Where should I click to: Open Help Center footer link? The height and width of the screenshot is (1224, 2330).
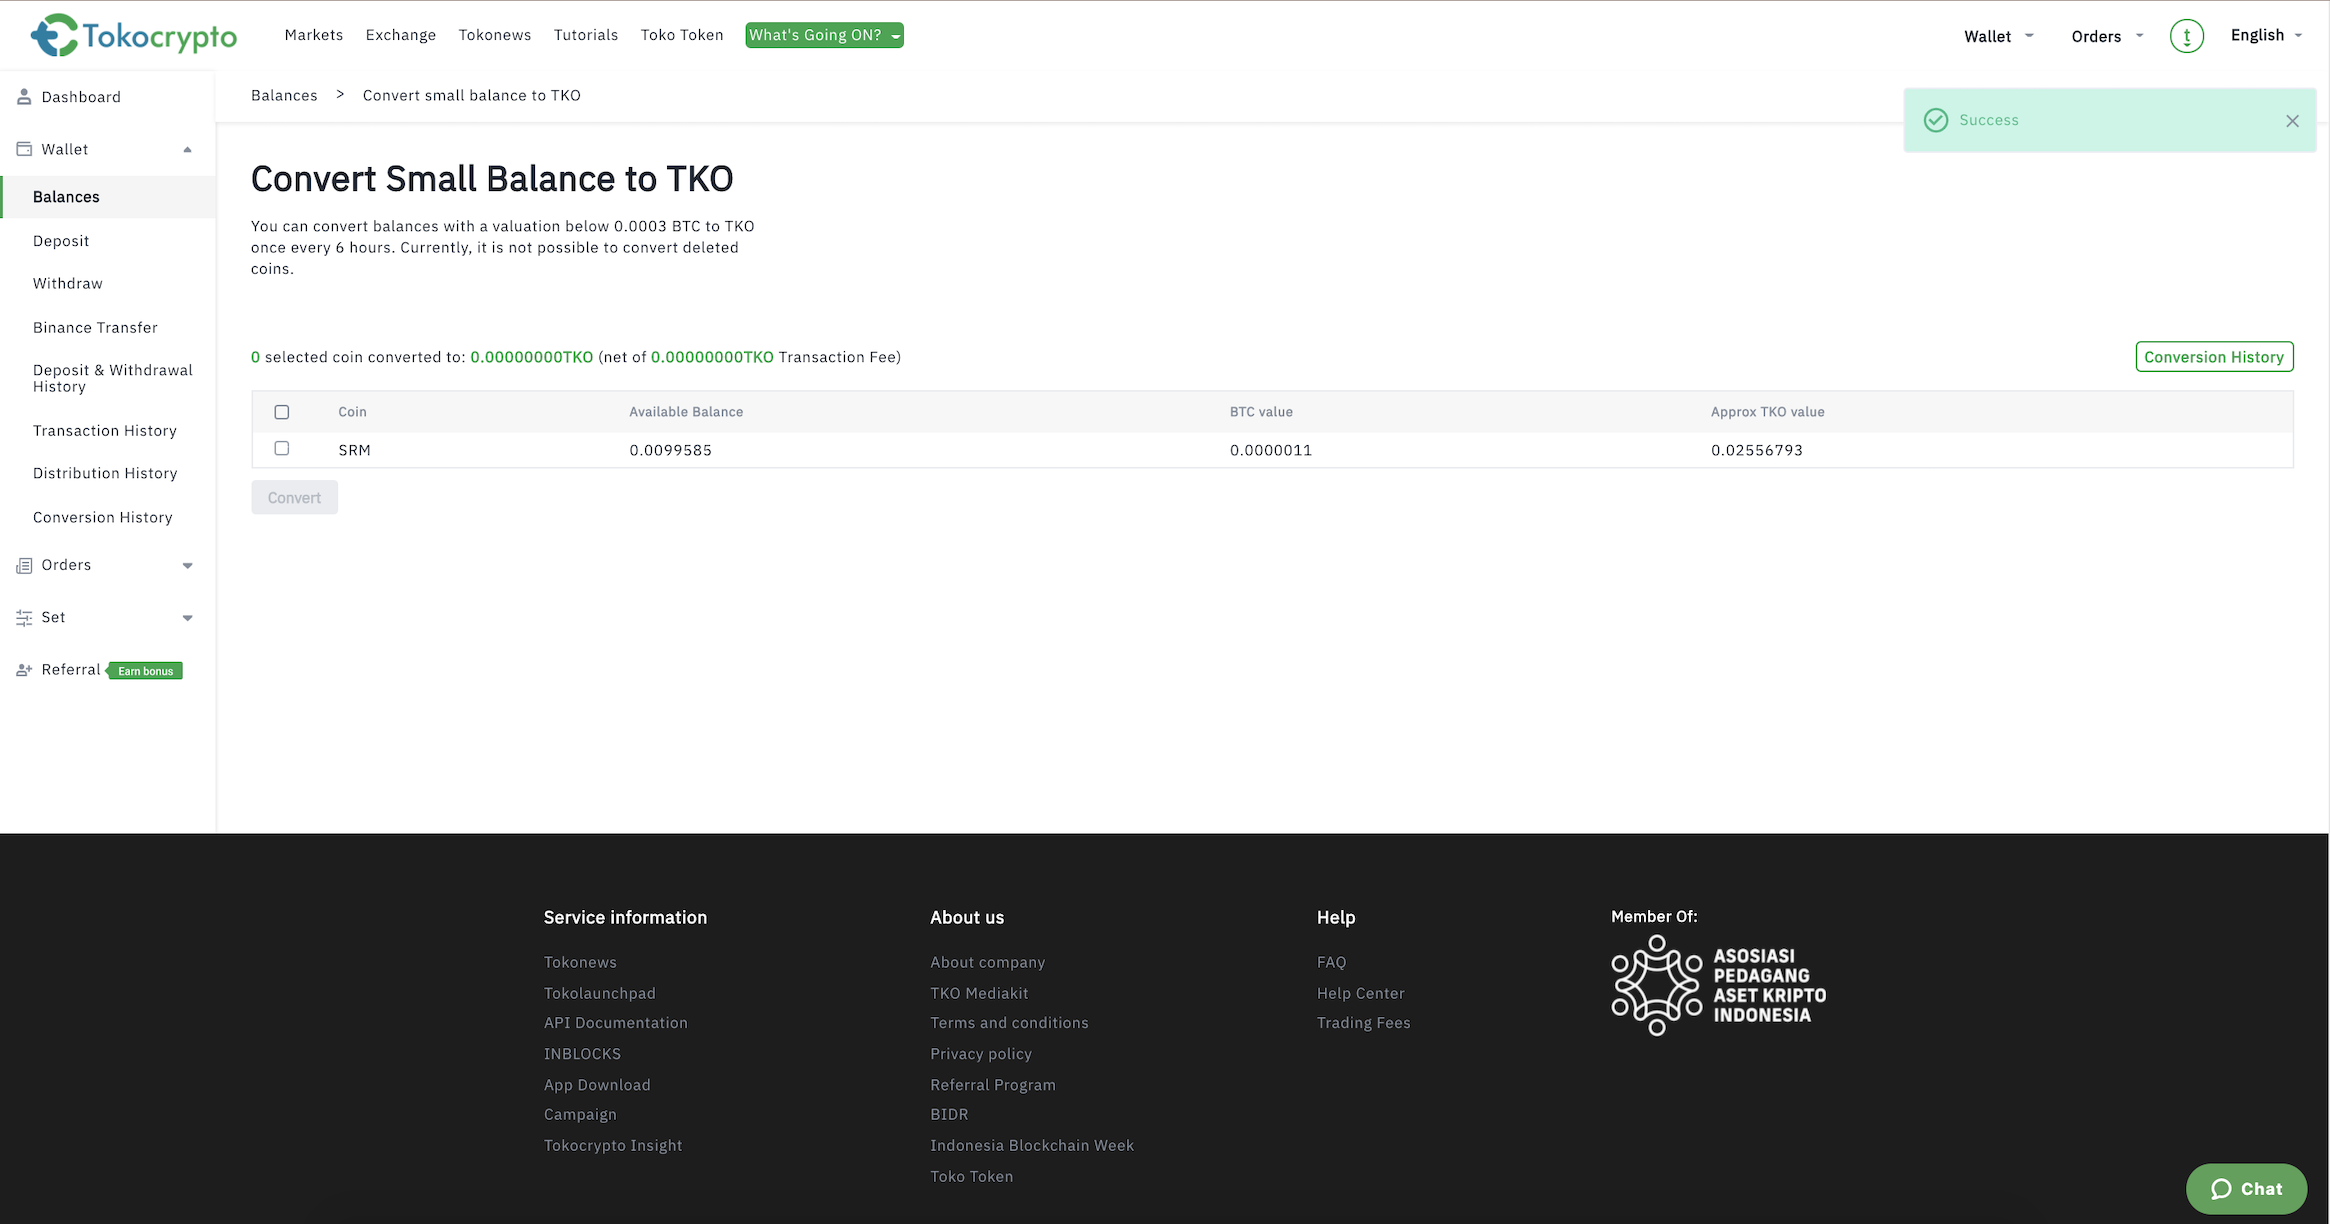pos(1361,993)
